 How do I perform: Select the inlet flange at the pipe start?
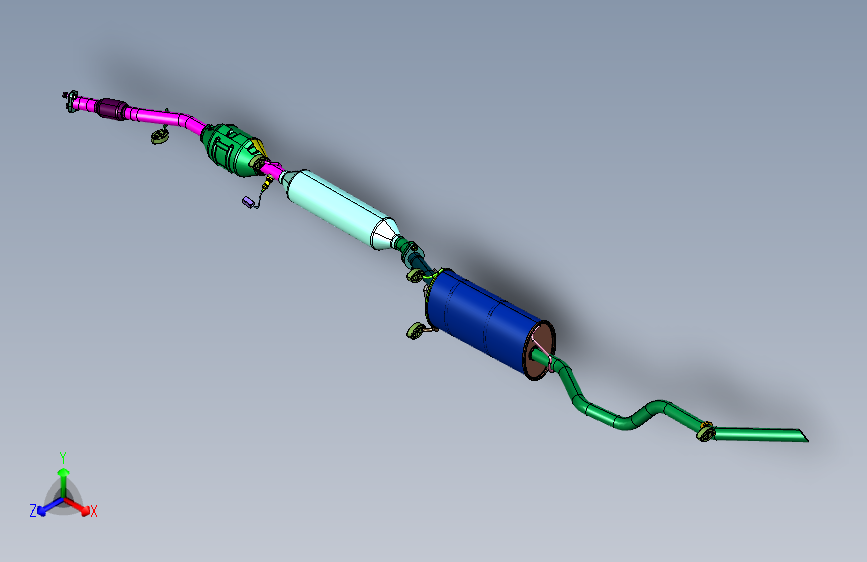tap(71, 101)
